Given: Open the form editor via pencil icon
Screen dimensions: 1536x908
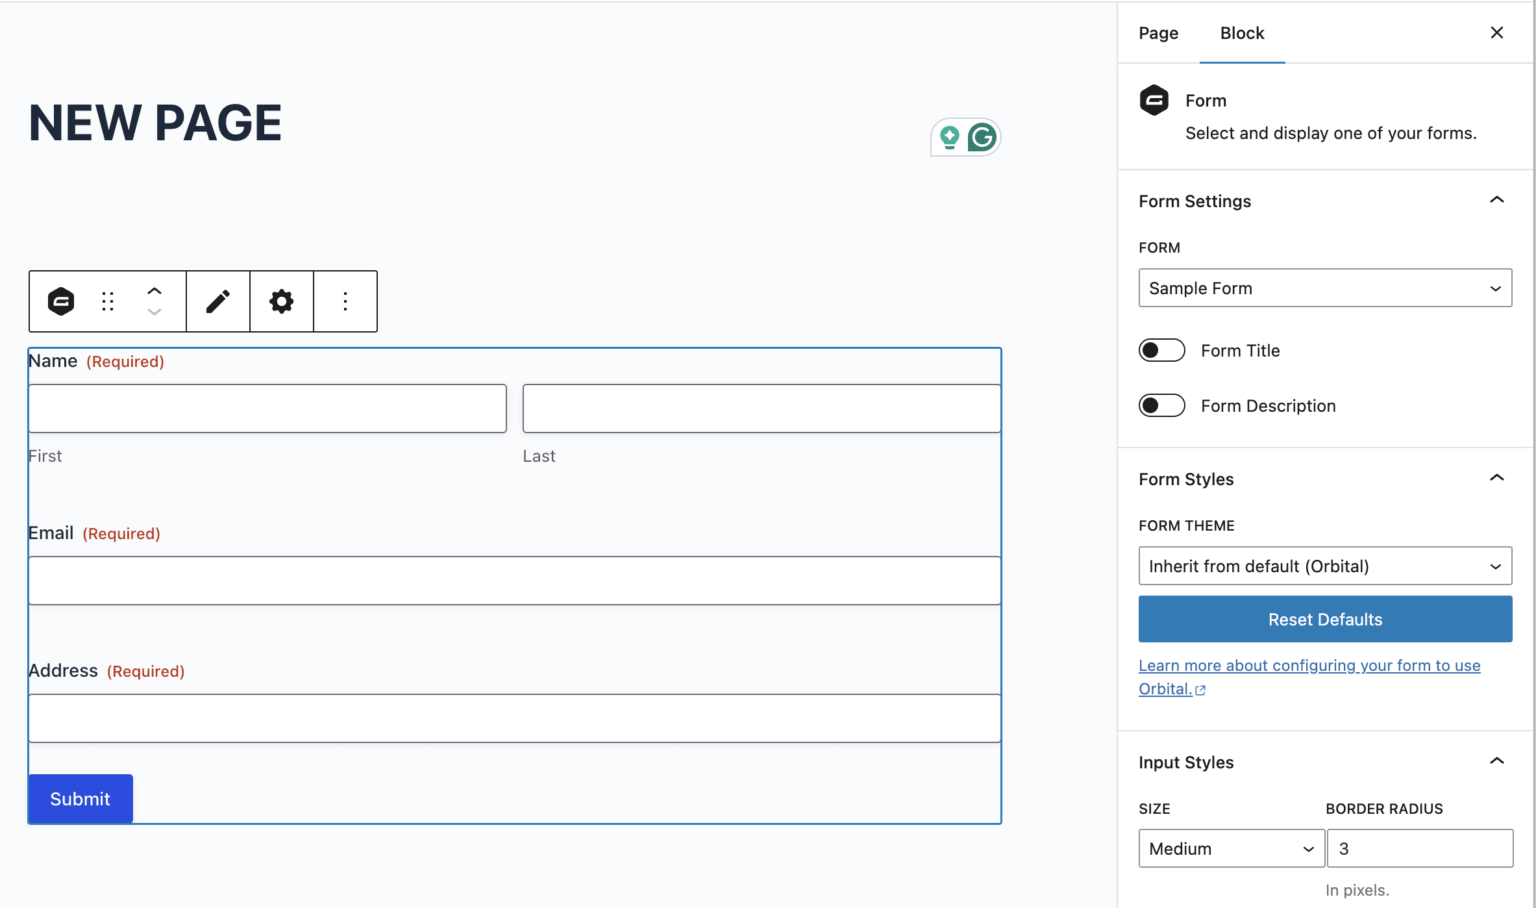Looking at the screenshot, I should pyautogui.click(x=217, y=301).
